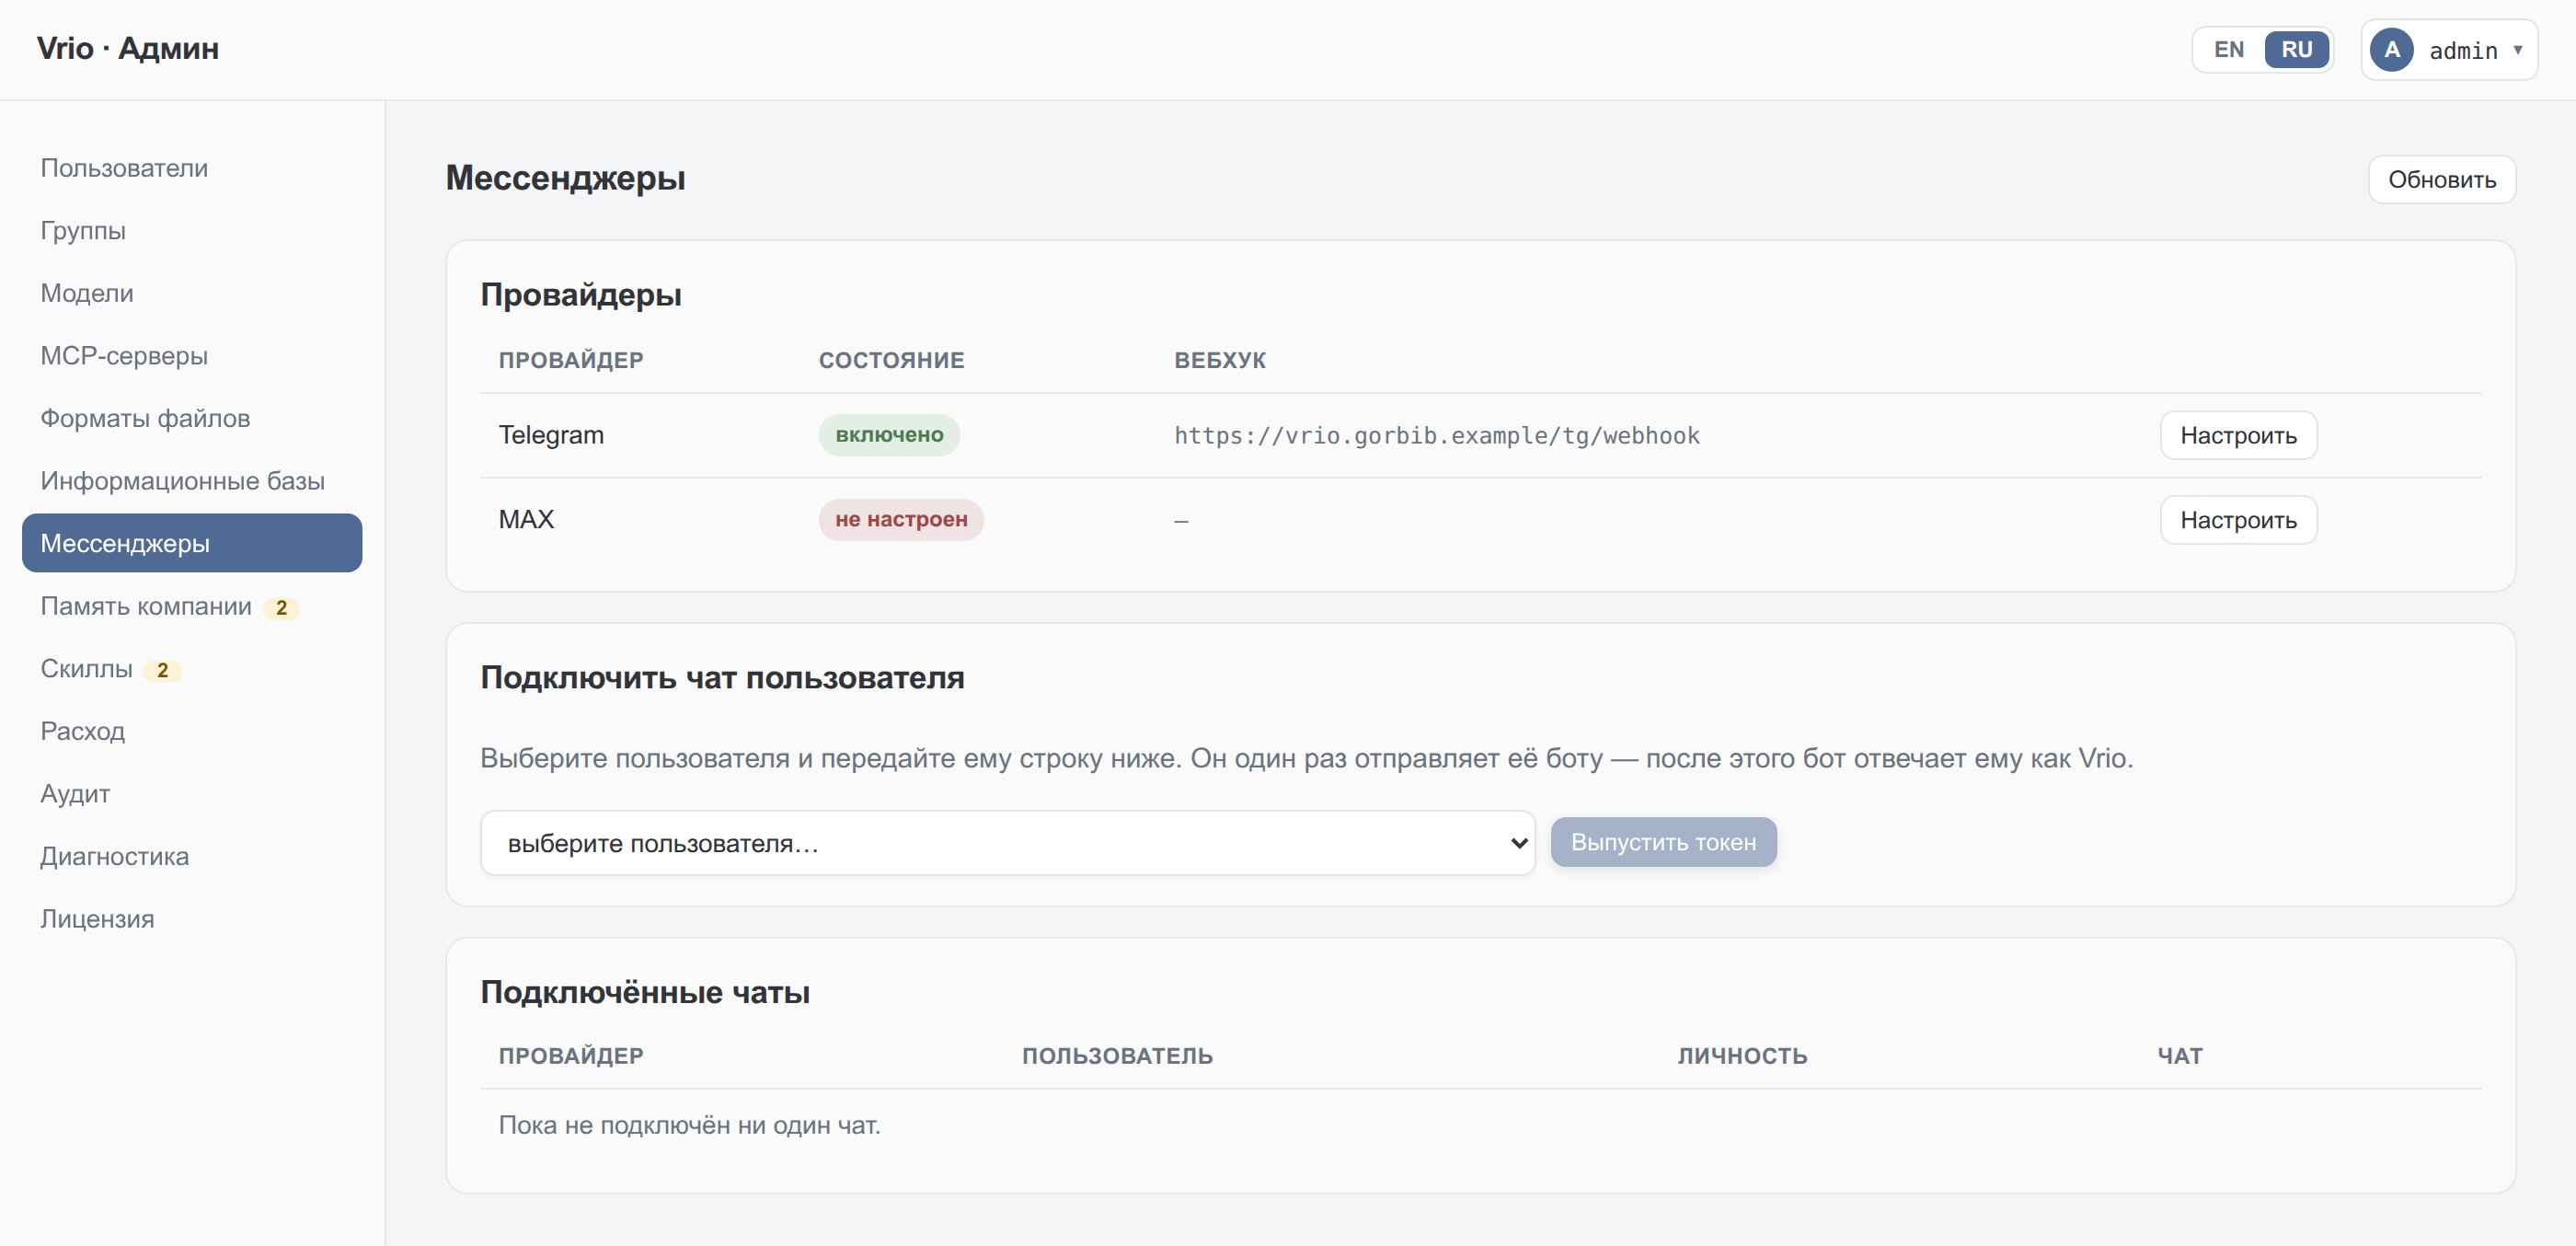This screenshot has width=2576, height=1246.
Task: Click the Вебхук column header
Action: 1219,360
